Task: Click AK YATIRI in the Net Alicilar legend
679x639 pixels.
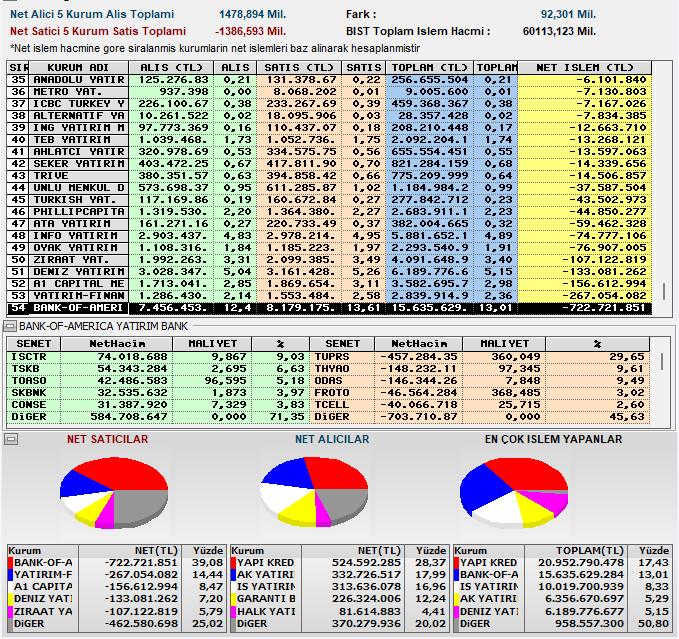Action: click(x=266, y=575)
